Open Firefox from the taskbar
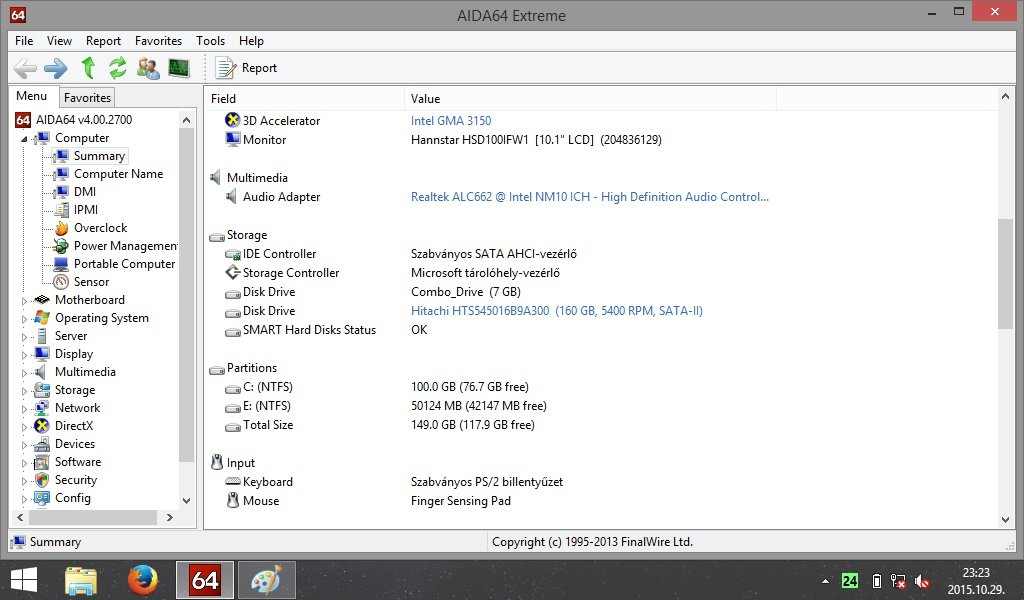Image resolution: width=1024 pixels, height=600 pixels. coord(142,580)
